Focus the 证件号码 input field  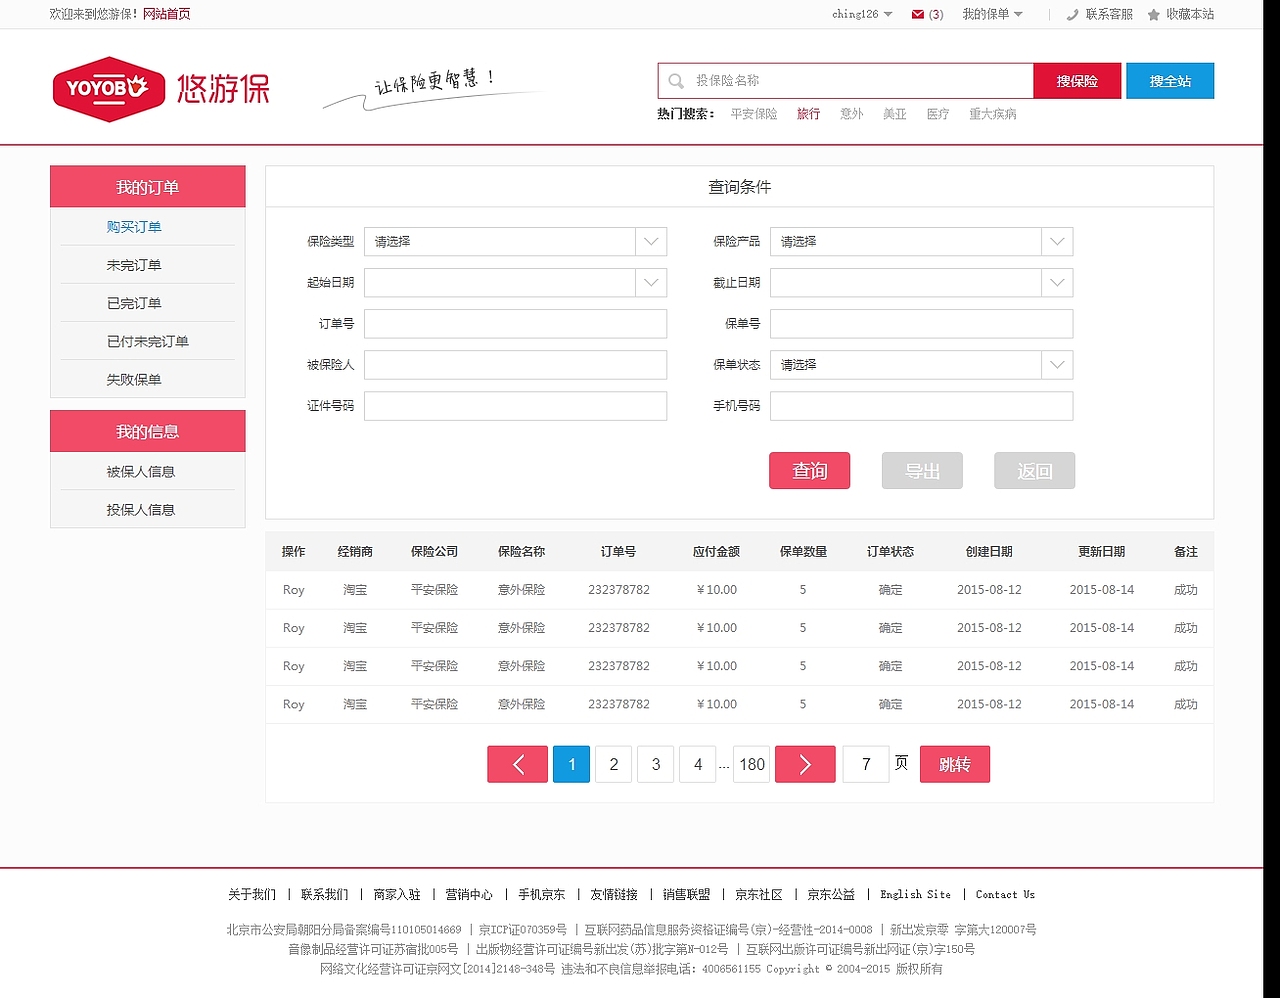515,406
